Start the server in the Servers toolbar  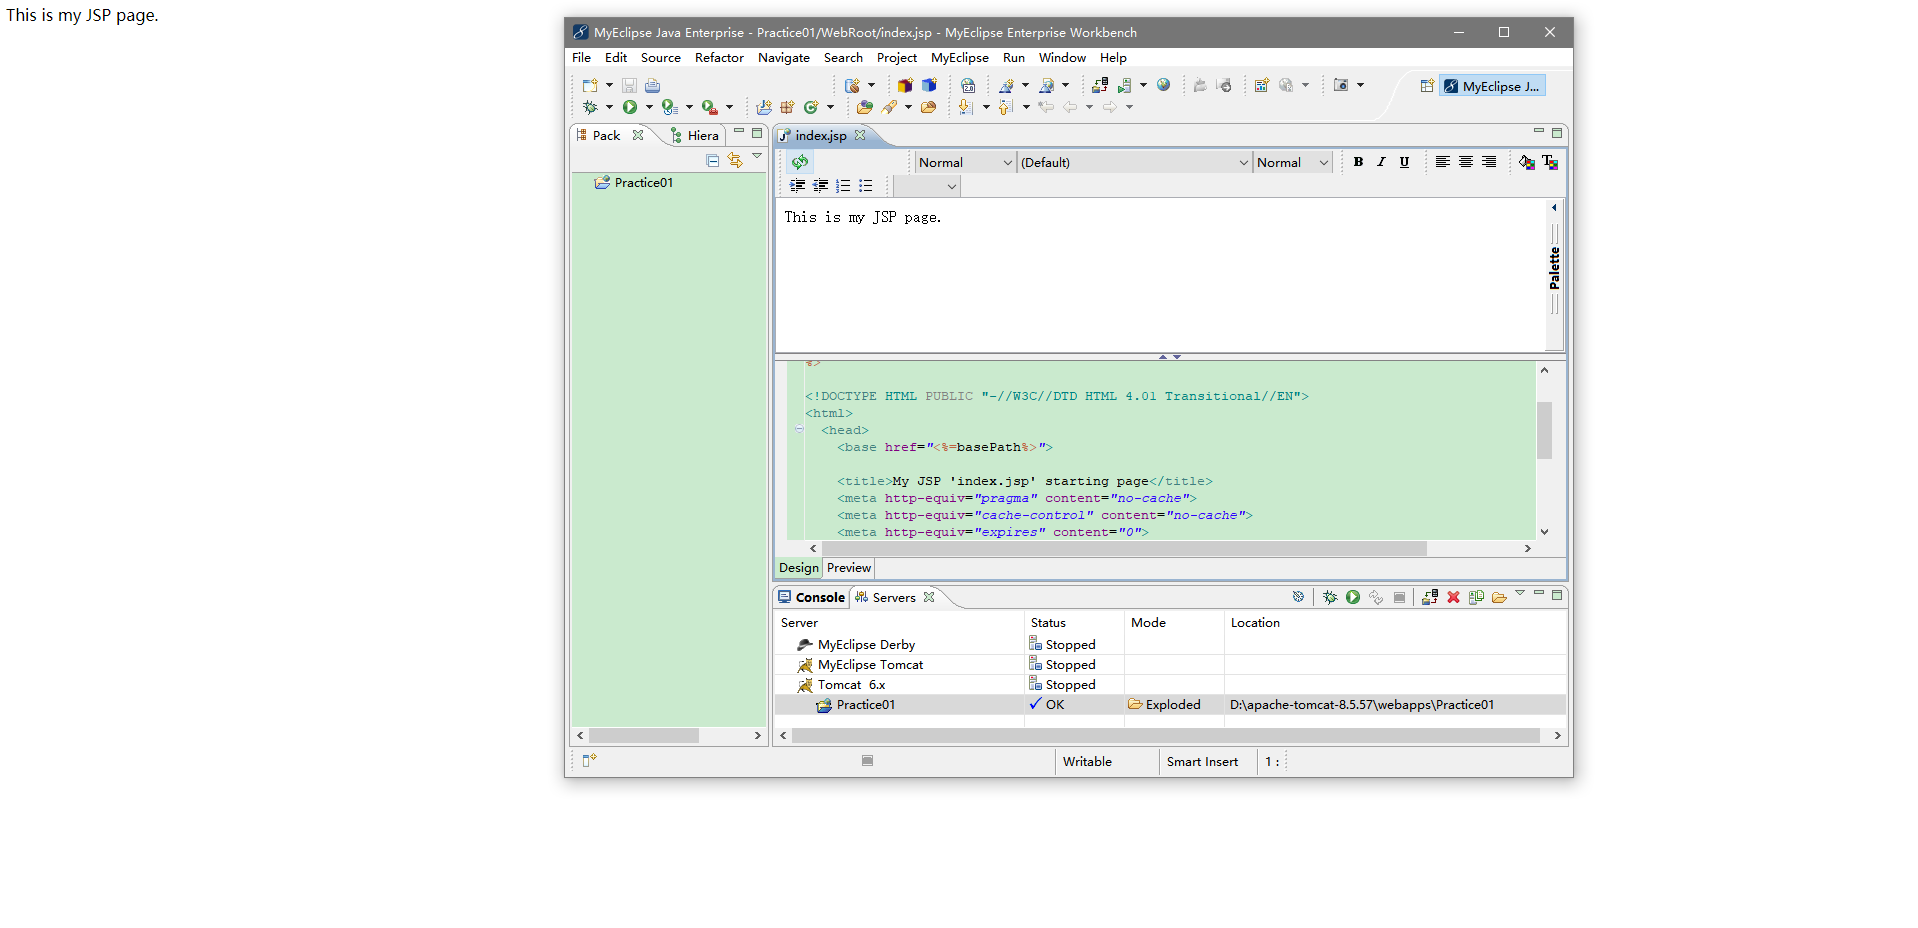(1352, 596)
